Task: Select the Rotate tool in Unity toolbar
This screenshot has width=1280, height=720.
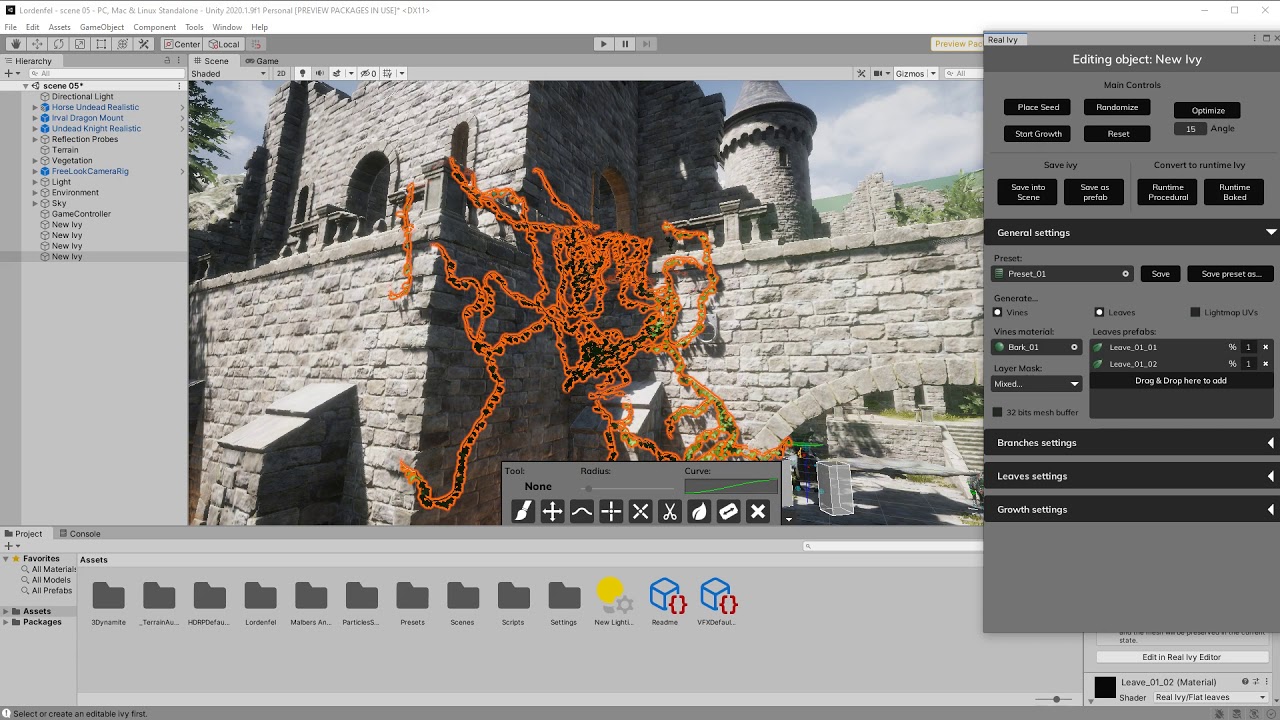Action: (58, 44)
